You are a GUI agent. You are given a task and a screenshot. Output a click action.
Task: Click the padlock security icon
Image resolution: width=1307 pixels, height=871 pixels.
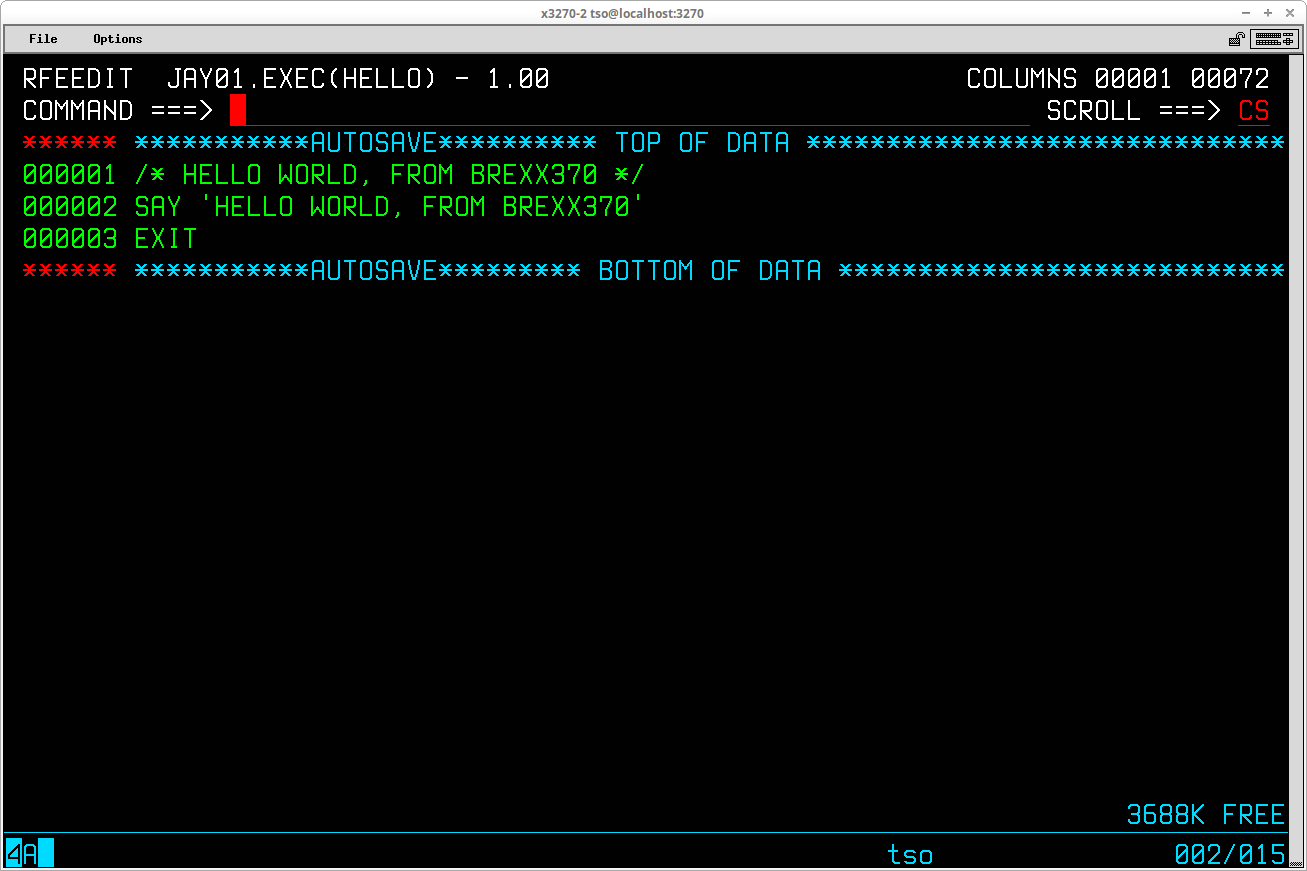1237,39
